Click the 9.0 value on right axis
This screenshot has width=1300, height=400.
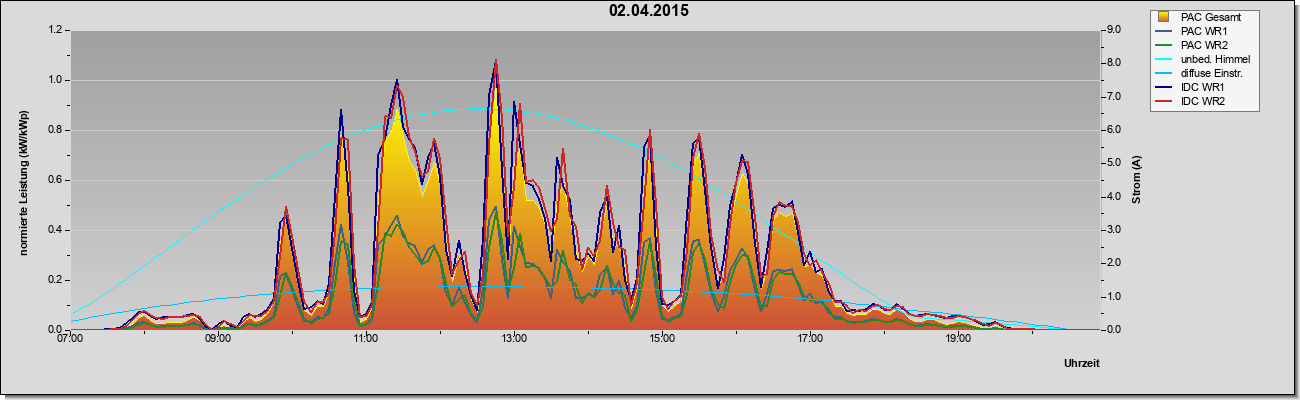point(1115,30)
